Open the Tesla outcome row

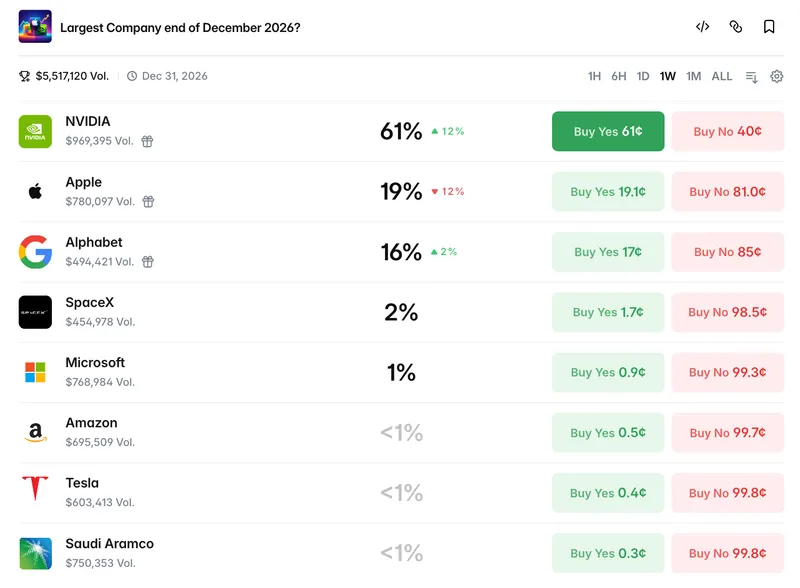(401, 493)
